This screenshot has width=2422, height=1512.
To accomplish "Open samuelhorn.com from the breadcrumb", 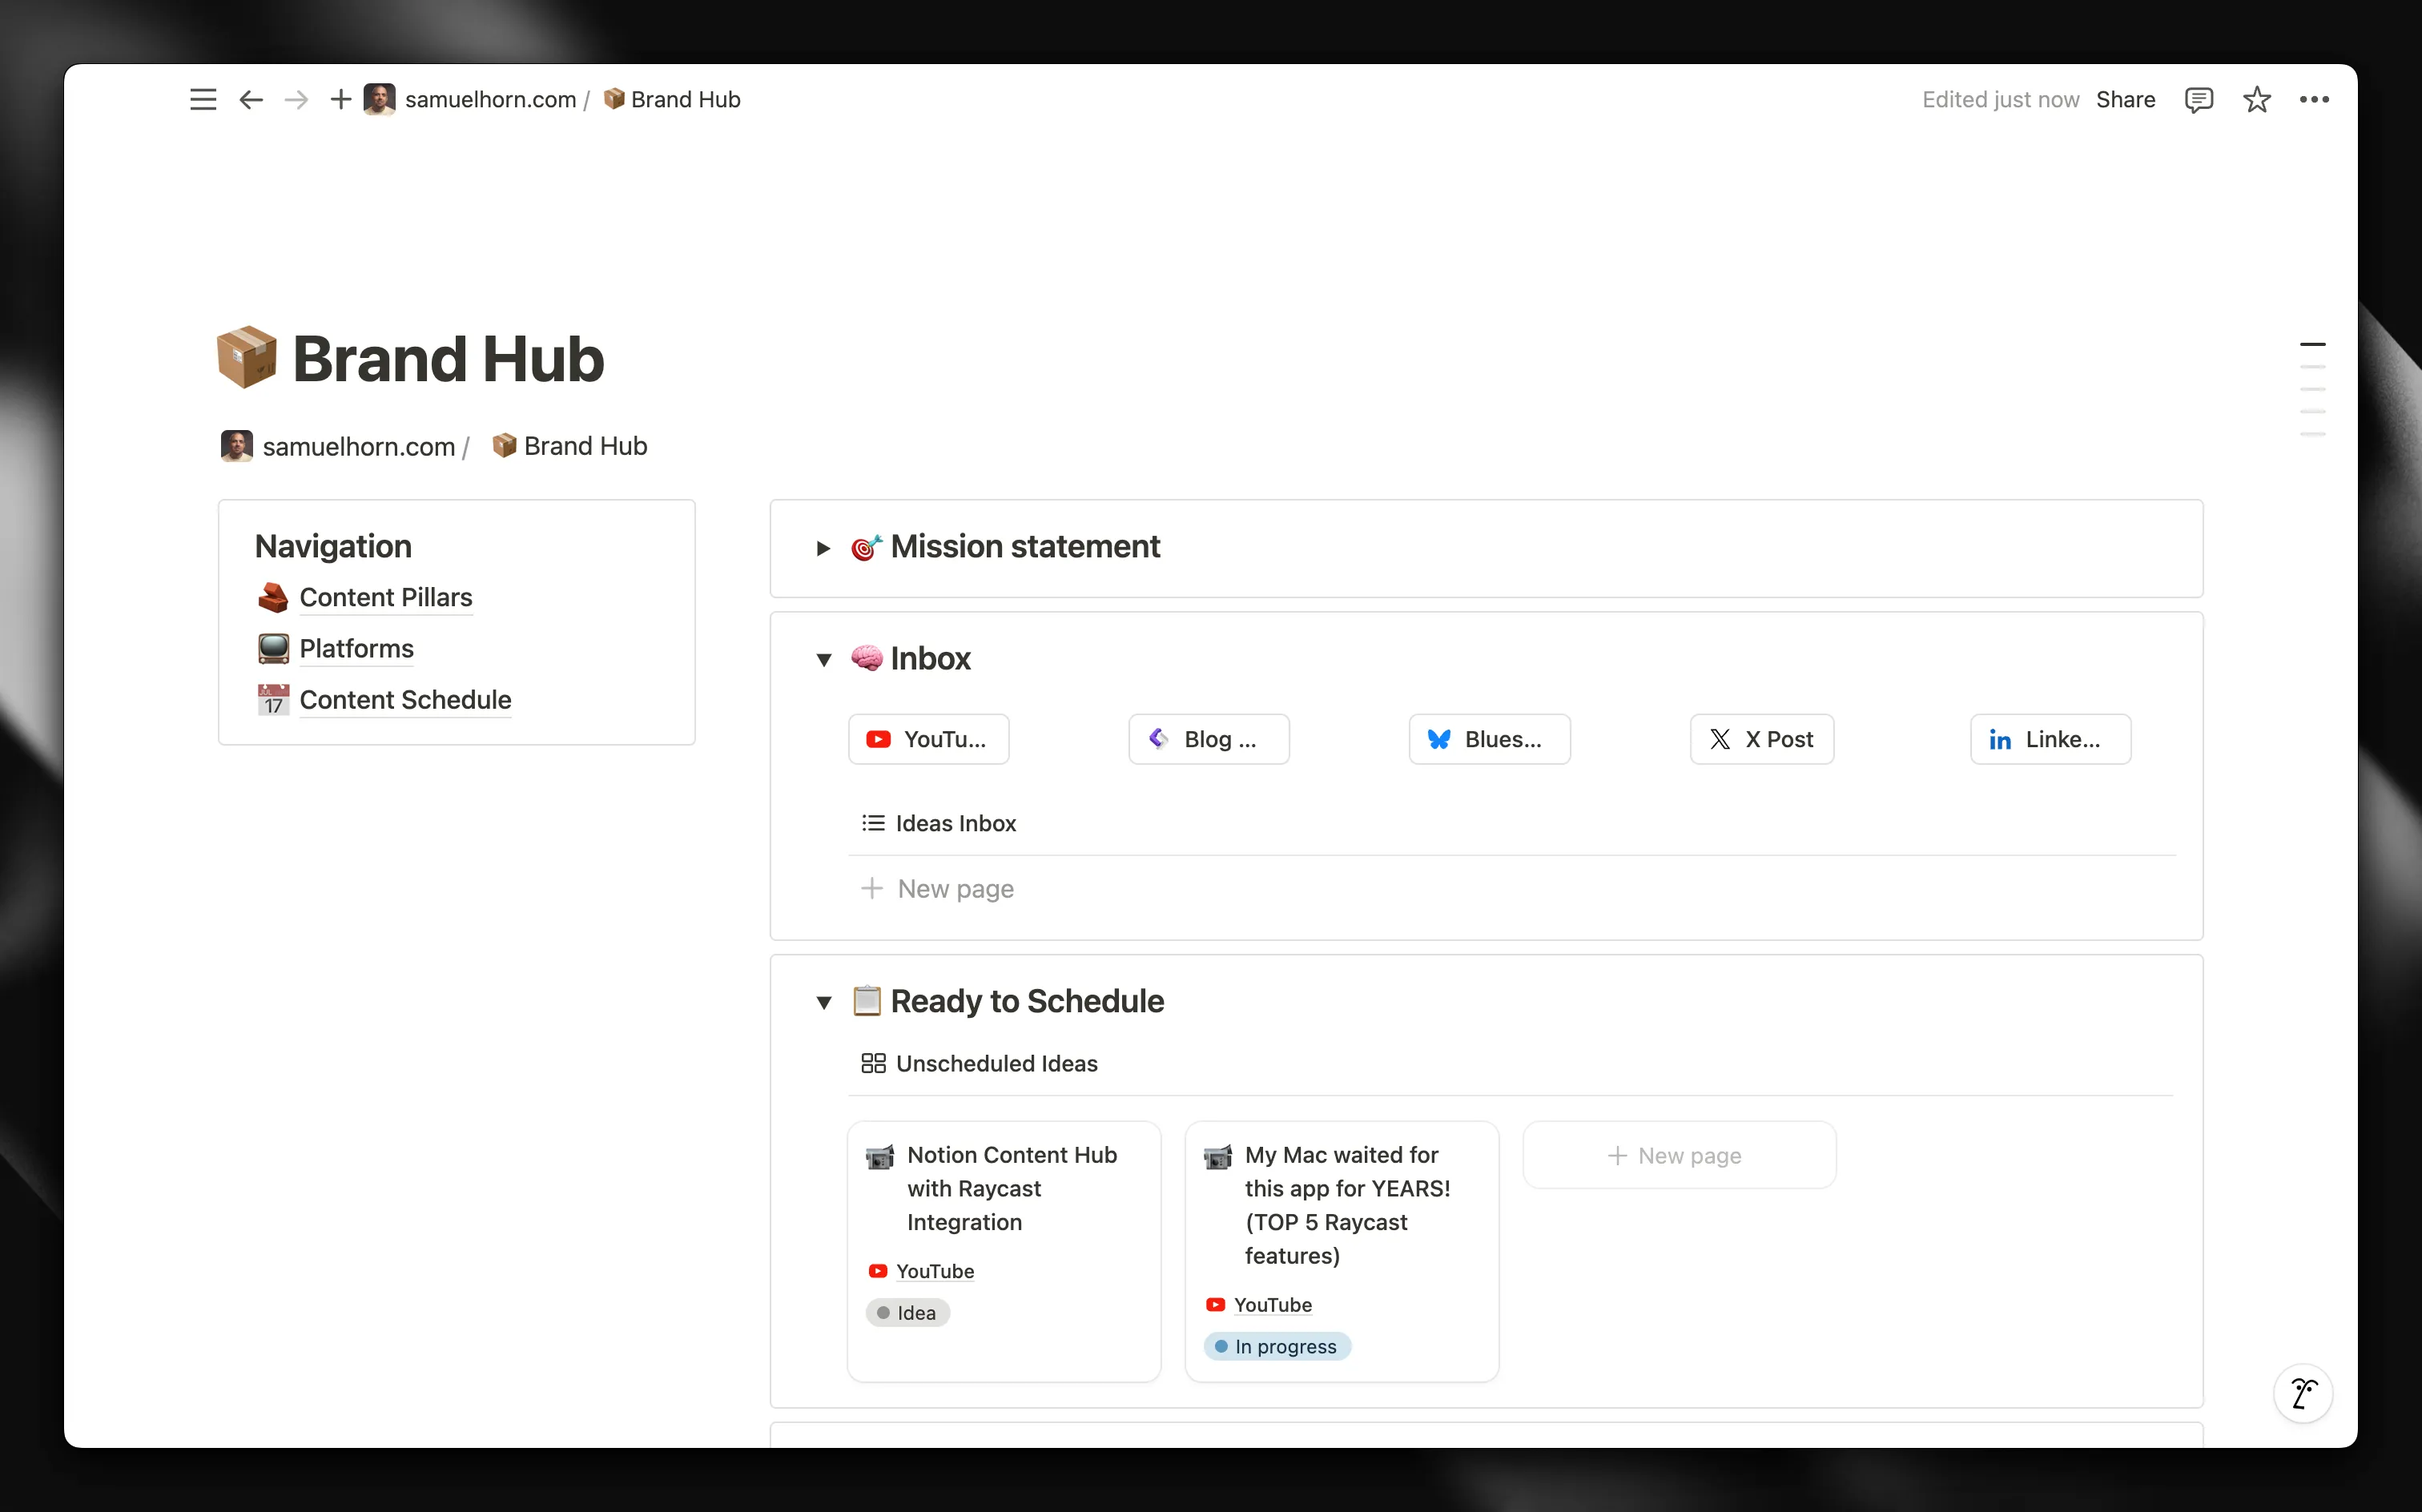I will (491, 99).
